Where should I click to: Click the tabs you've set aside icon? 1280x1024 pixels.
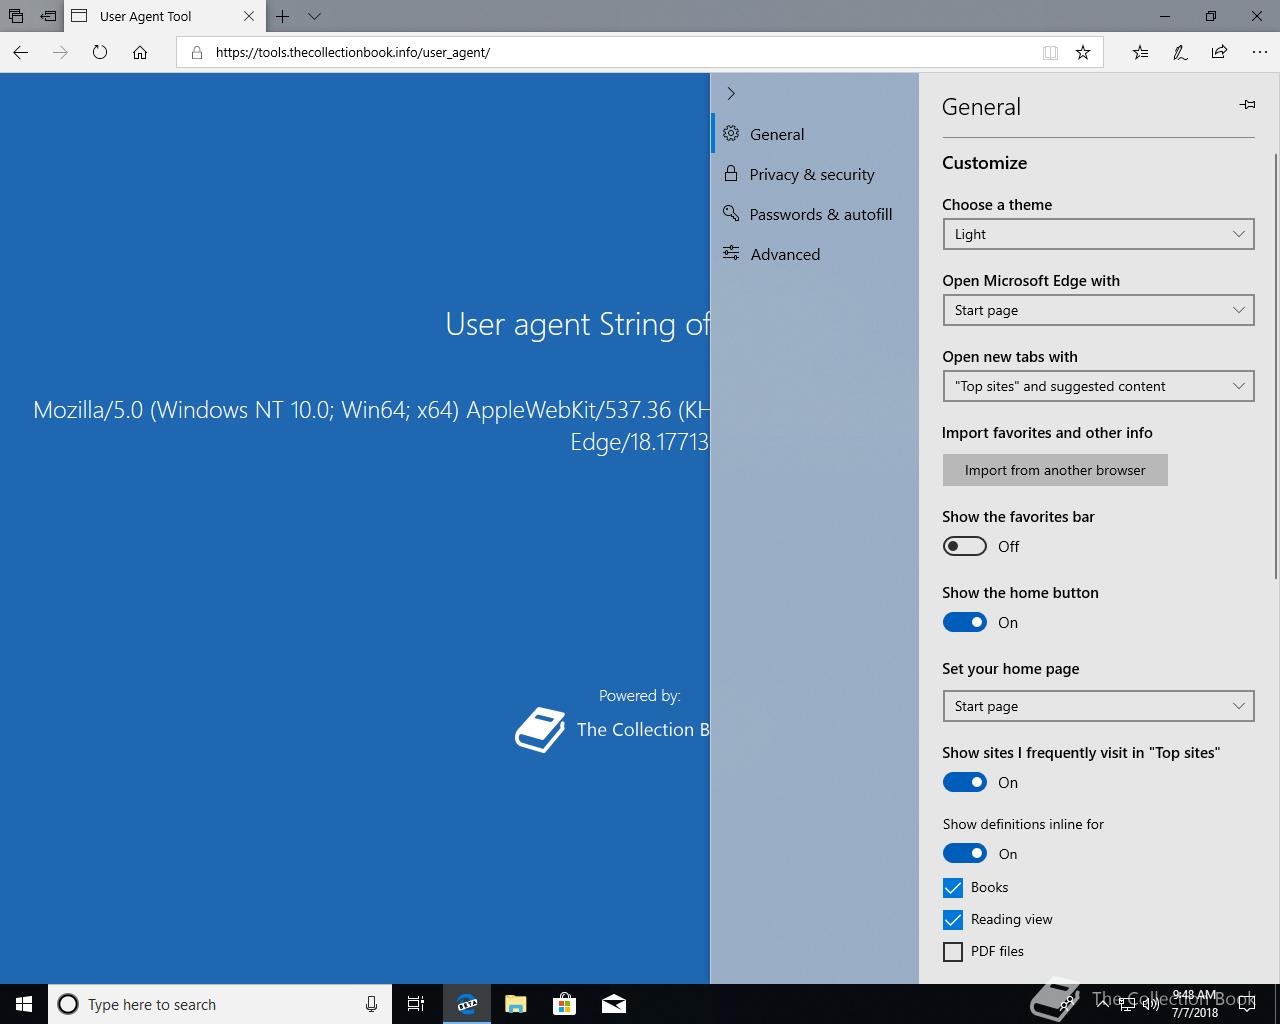coord(16,16)
